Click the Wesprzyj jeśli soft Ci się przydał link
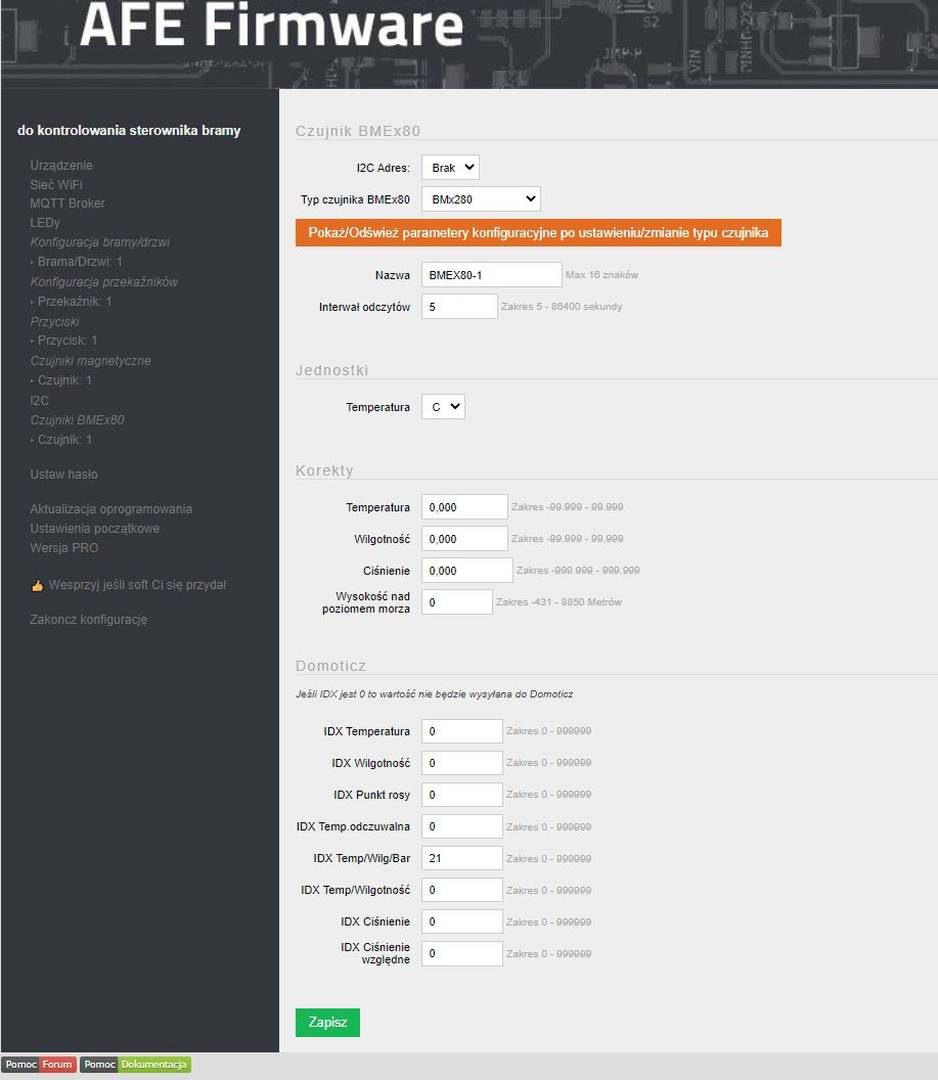938x1080 pixels. pos(138,585)
